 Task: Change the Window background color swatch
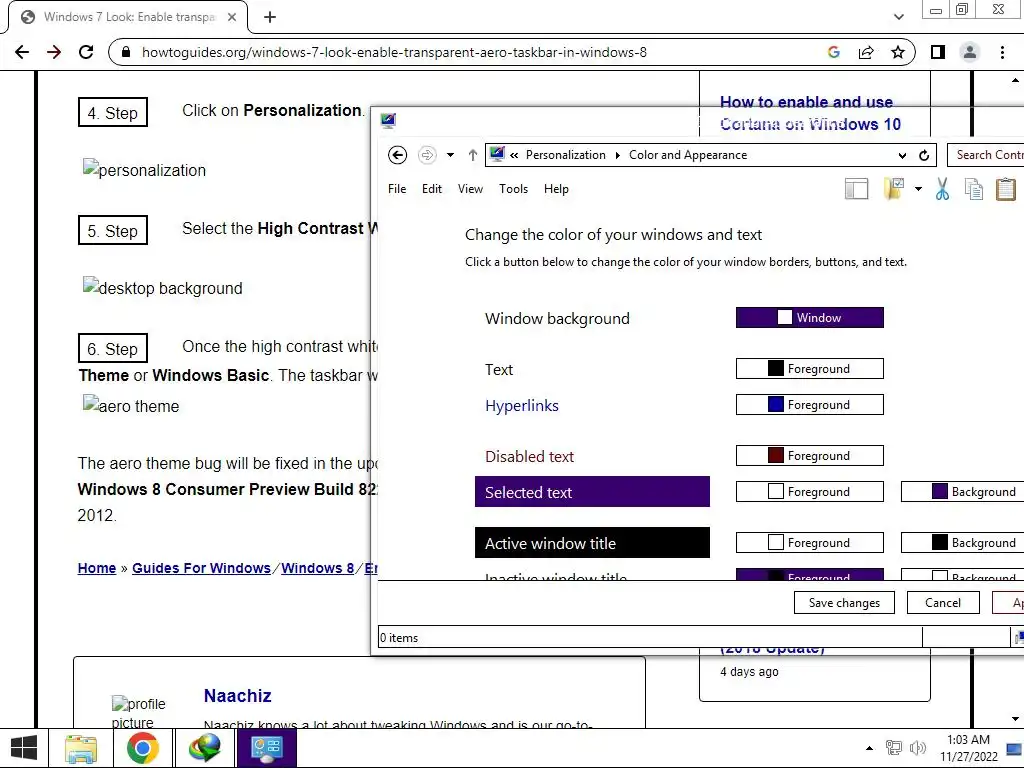coord(810,317)
